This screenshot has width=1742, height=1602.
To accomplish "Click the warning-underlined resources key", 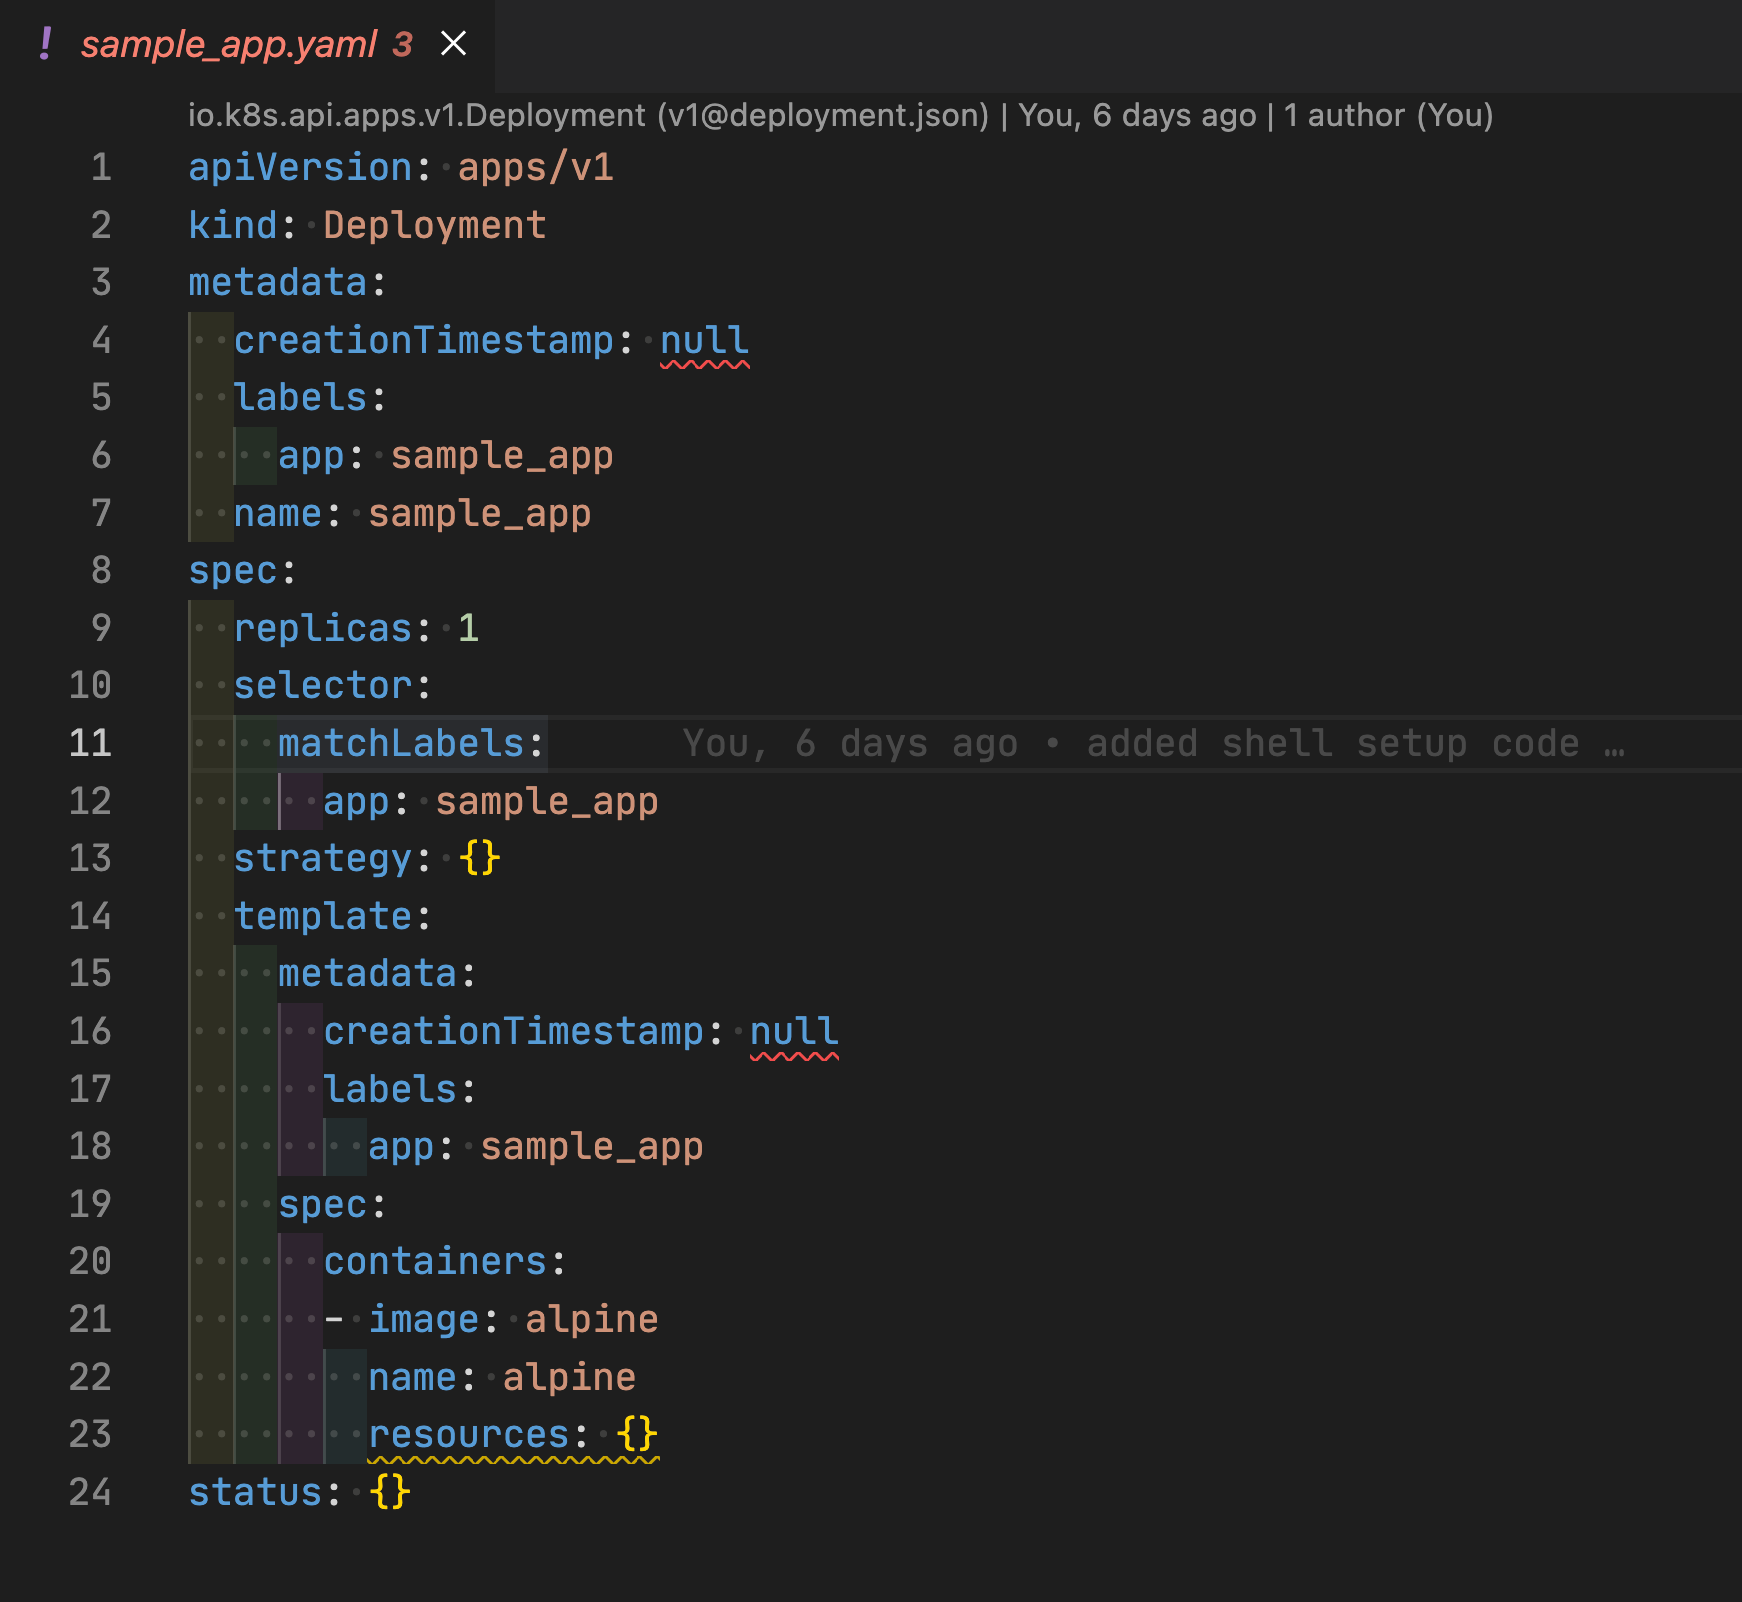I will pos(469,1434).
